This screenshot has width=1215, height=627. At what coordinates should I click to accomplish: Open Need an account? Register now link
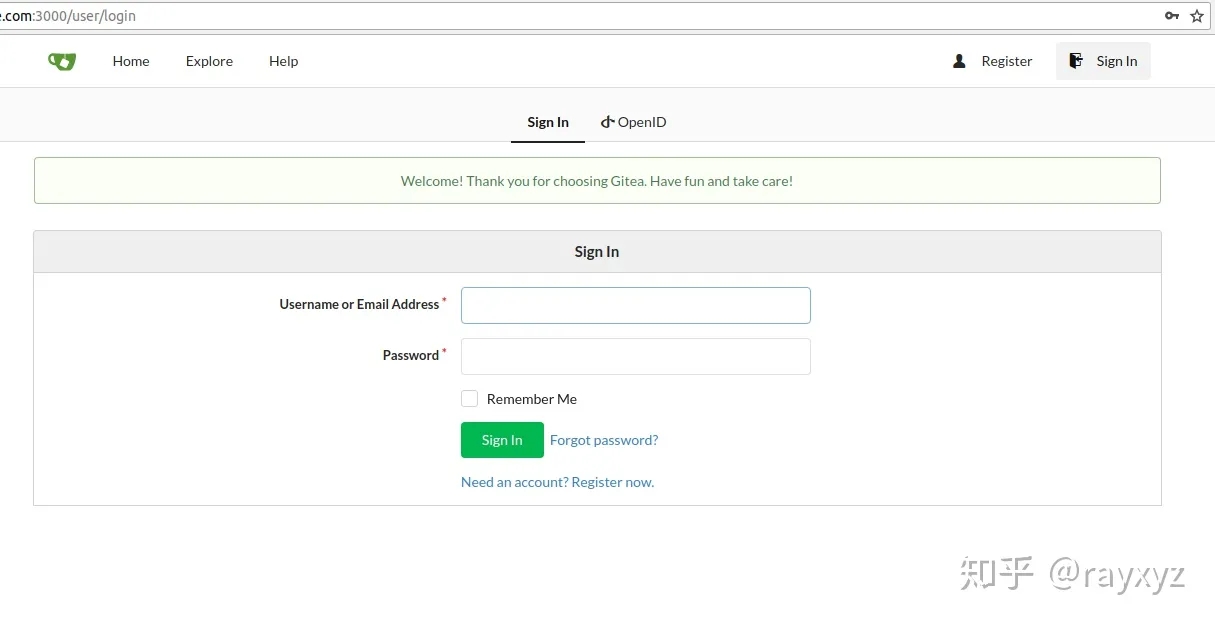tap(557, 482)
